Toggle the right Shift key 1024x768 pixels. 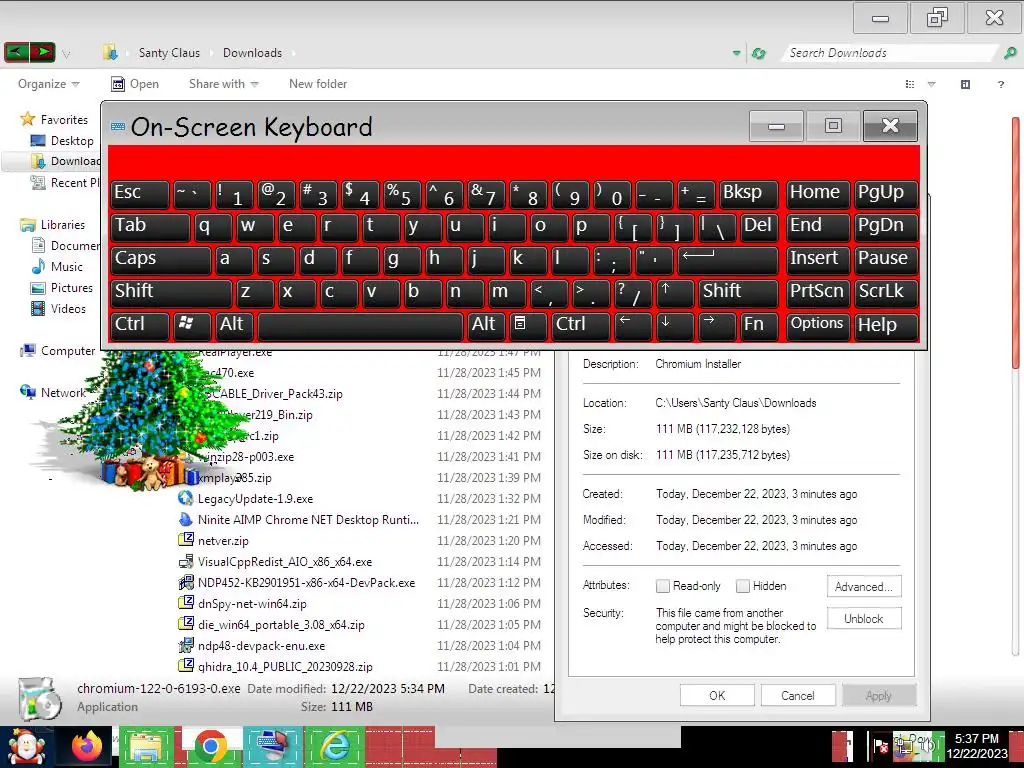738,292
